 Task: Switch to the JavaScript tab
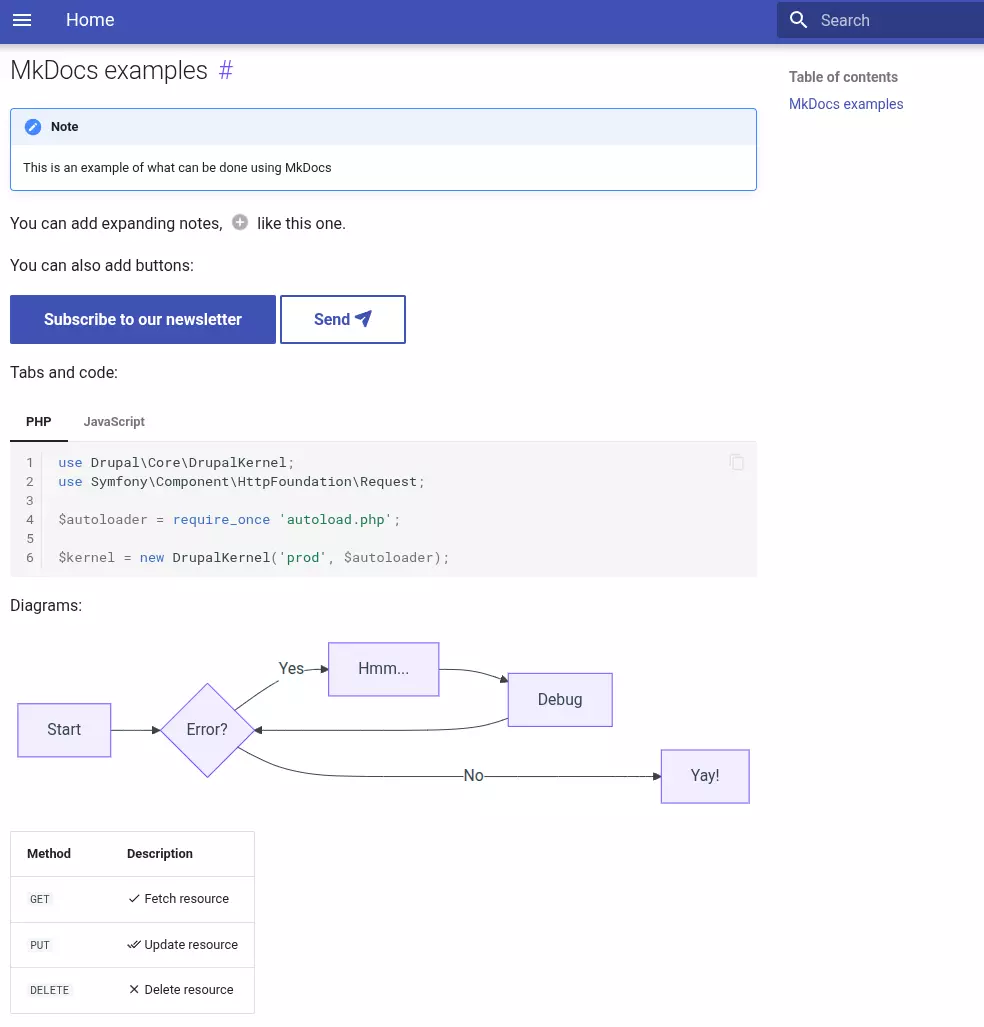pyautogui.click(x=114, y=422)
